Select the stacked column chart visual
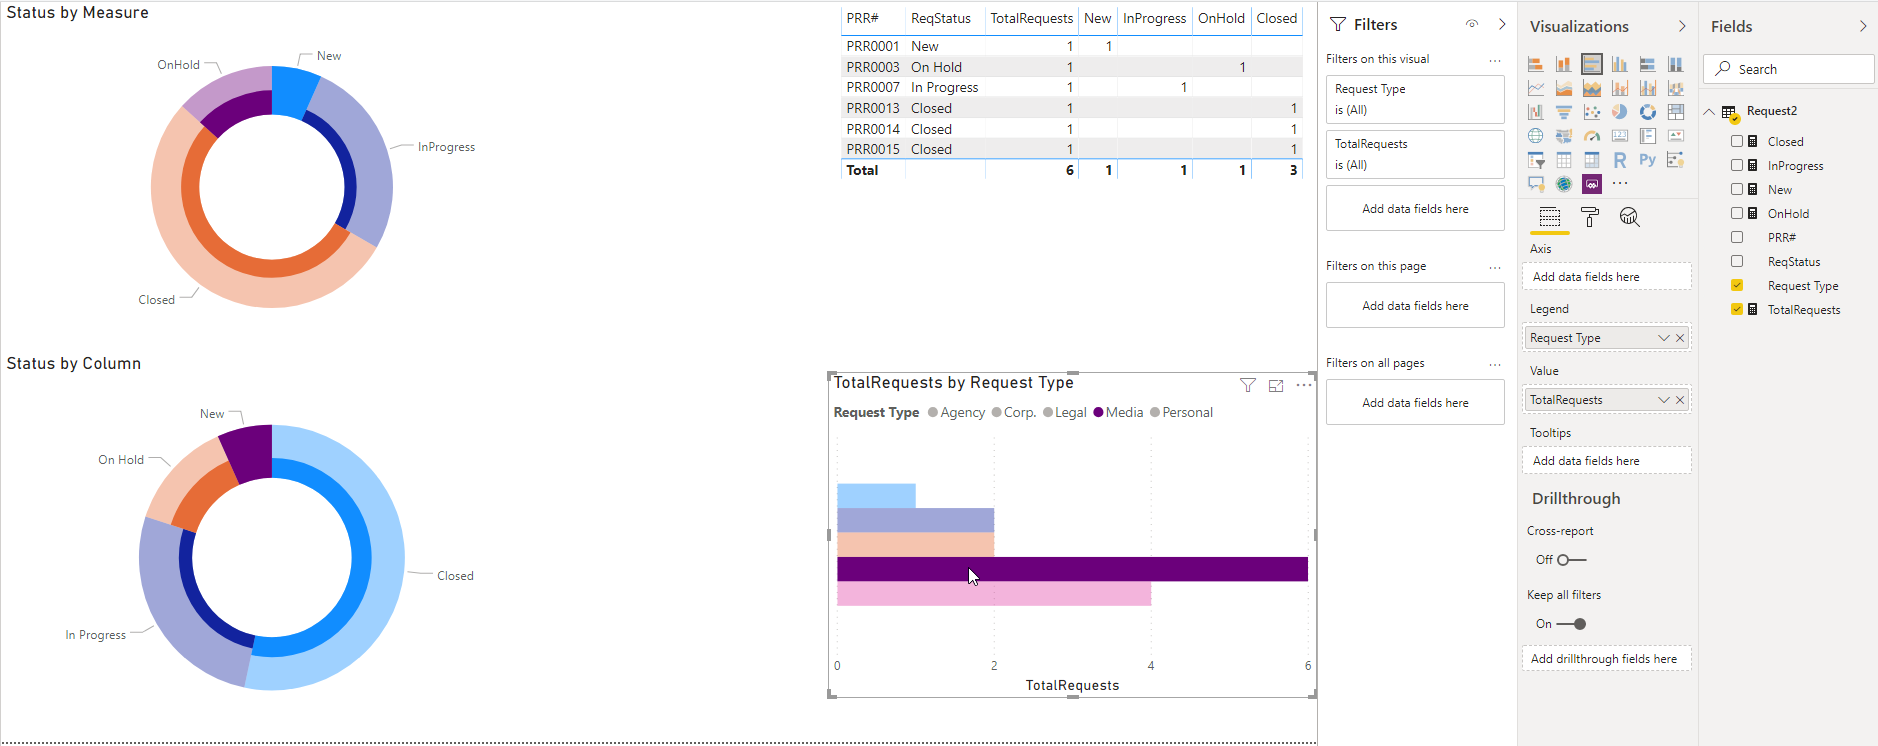 tap(1563, 64)
